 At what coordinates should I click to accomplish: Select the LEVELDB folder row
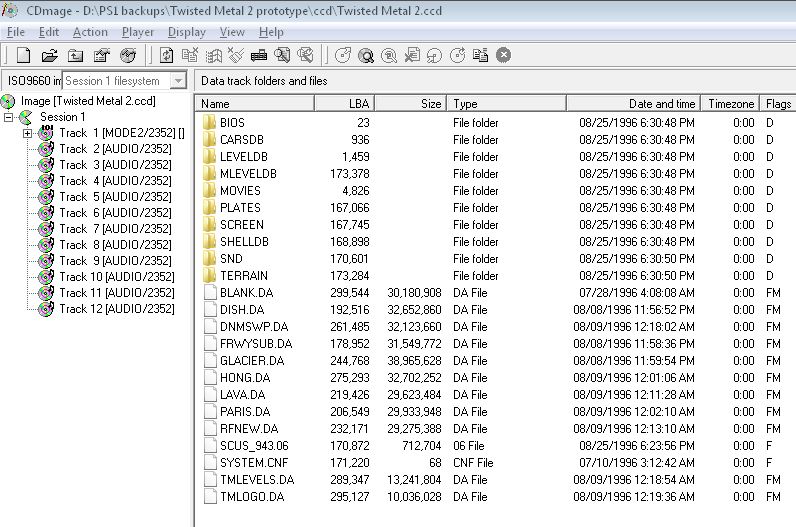pos(495,156)
